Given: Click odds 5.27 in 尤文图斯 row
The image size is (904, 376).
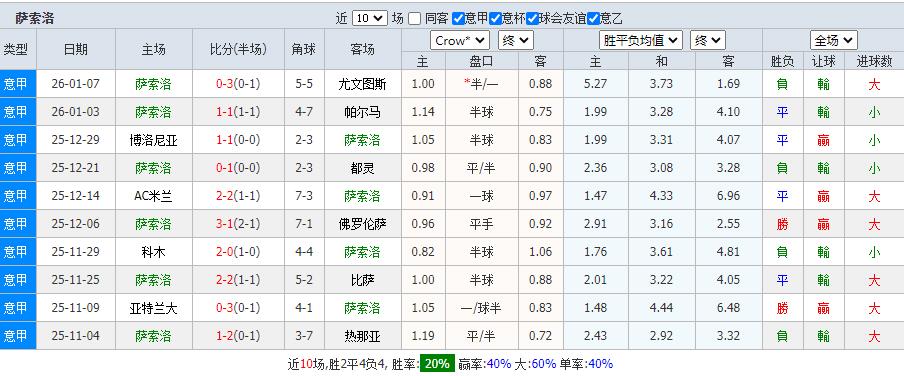Looking at the screenshot, I should (596, 84).
